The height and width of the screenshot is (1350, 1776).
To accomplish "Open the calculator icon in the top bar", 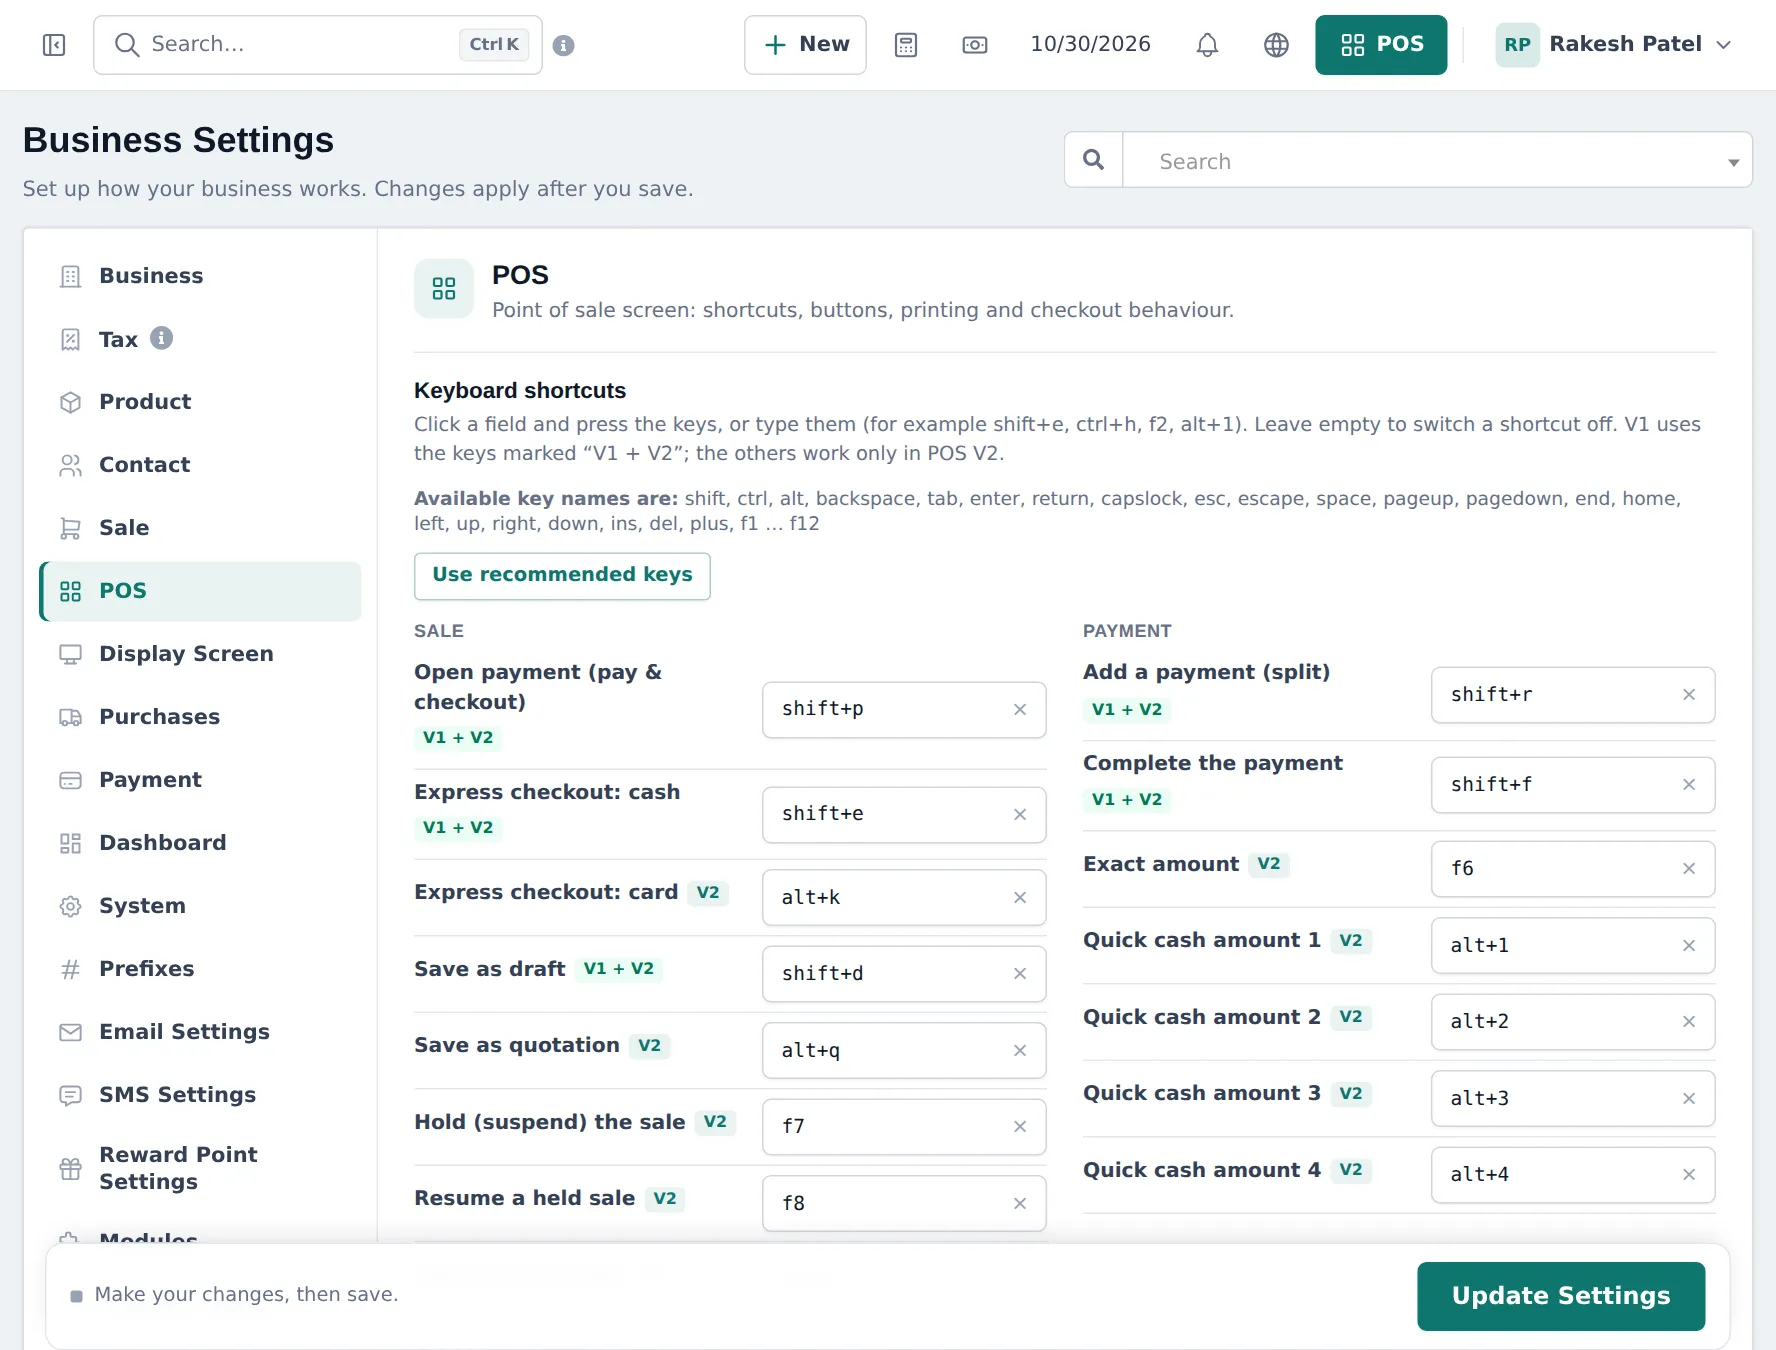I will tap(906, 45).
